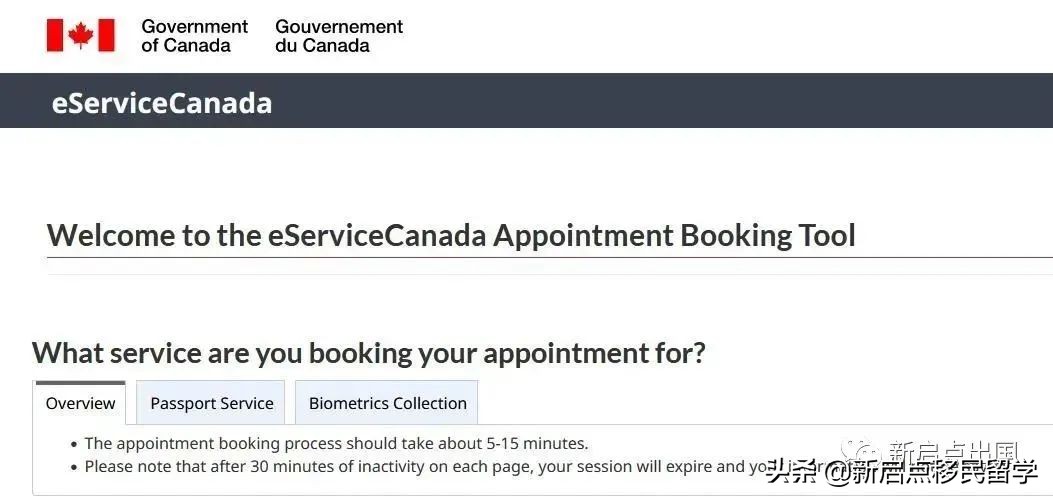This screenshot has width=1053, height=500.
Task: Switch to the Passport Service tab
Action: pos(211,403)
